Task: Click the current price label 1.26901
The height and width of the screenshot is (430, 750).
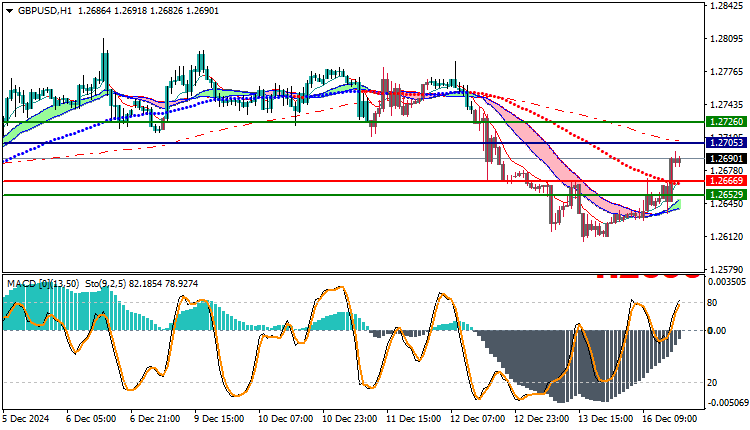Action: (x=727, y=159)
